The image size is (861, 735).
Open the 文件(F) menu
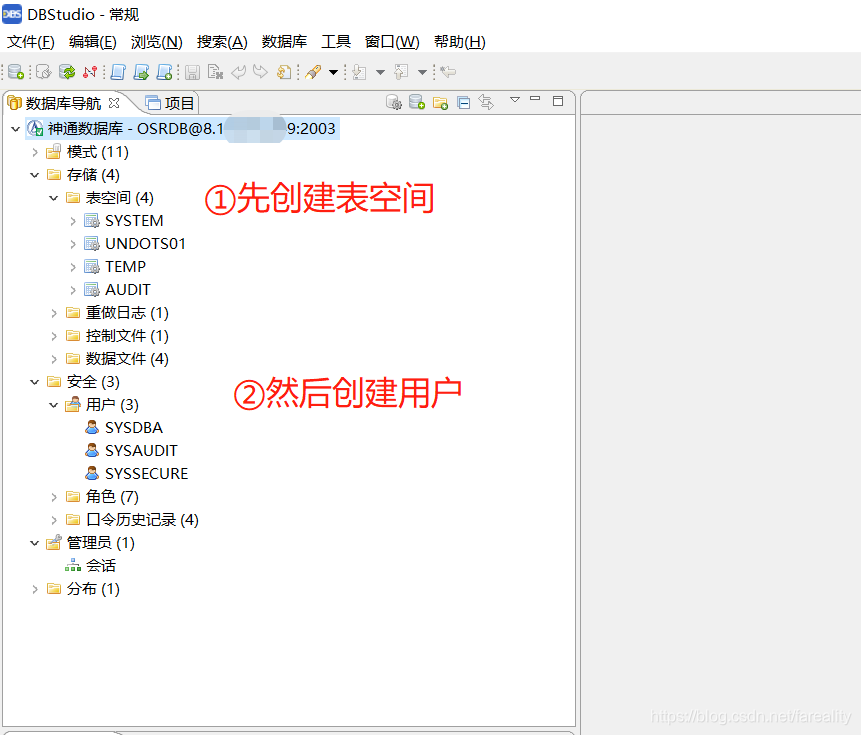coord(31,42)
